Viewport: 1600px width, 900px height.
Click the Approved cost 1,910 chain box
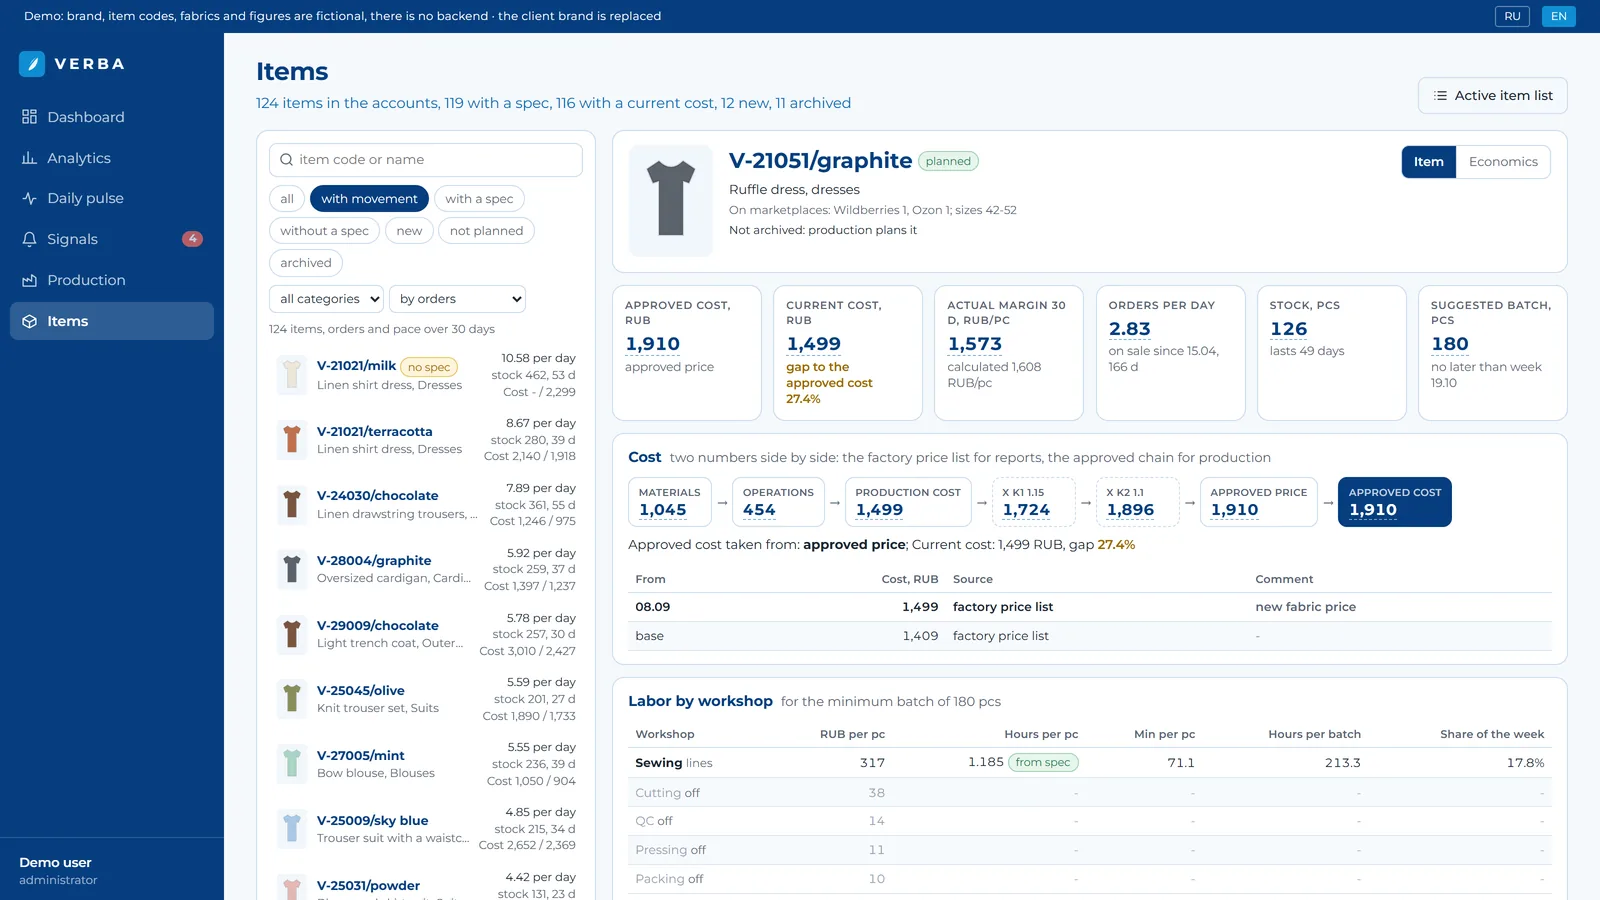click(x=1394, y=502)
